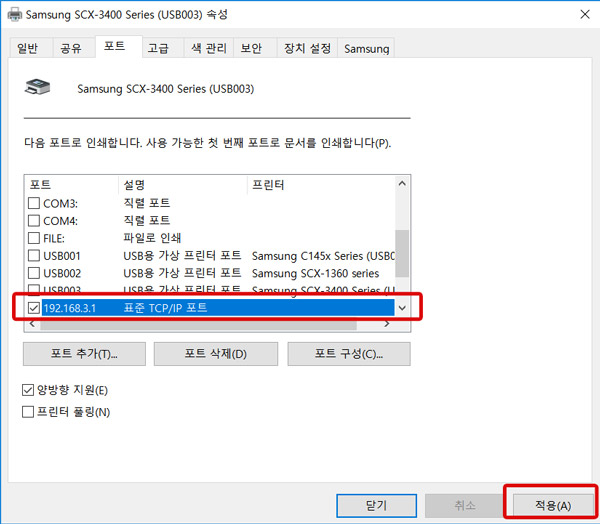Click the 프린터 column header
Viewport: 600px width, 524px height.
(321, 185)
